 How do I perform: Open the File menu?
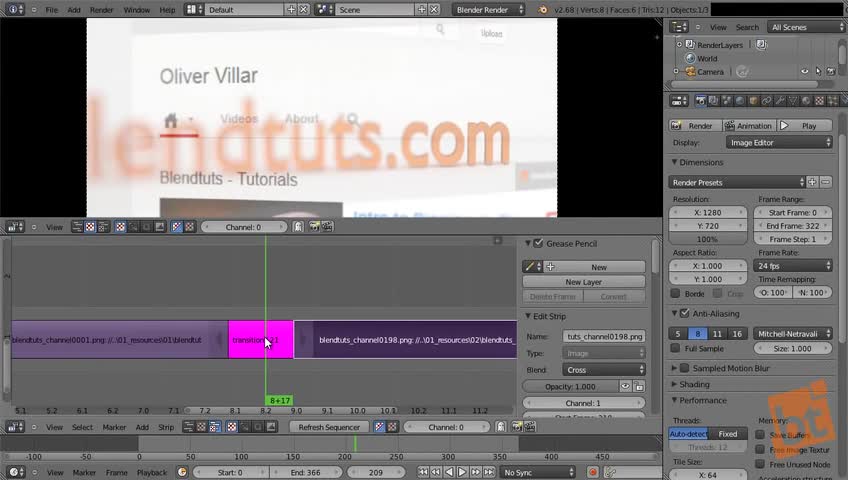[x=51, y=10]
